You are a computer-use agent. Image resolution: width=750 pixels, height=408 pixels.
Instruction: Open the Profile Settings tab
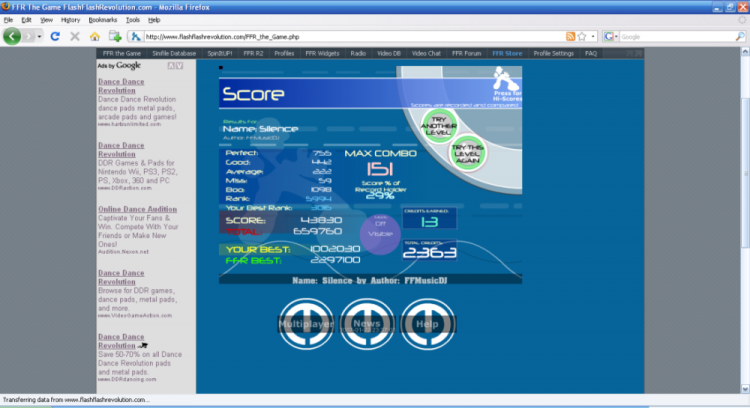553,53
